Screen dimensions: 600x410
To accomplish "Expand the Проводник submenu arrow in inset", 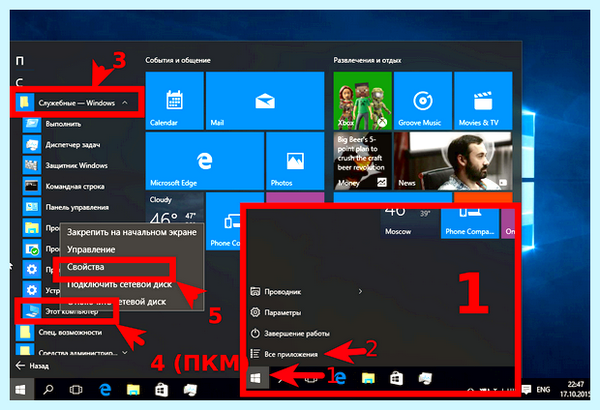I will (360, 292).
